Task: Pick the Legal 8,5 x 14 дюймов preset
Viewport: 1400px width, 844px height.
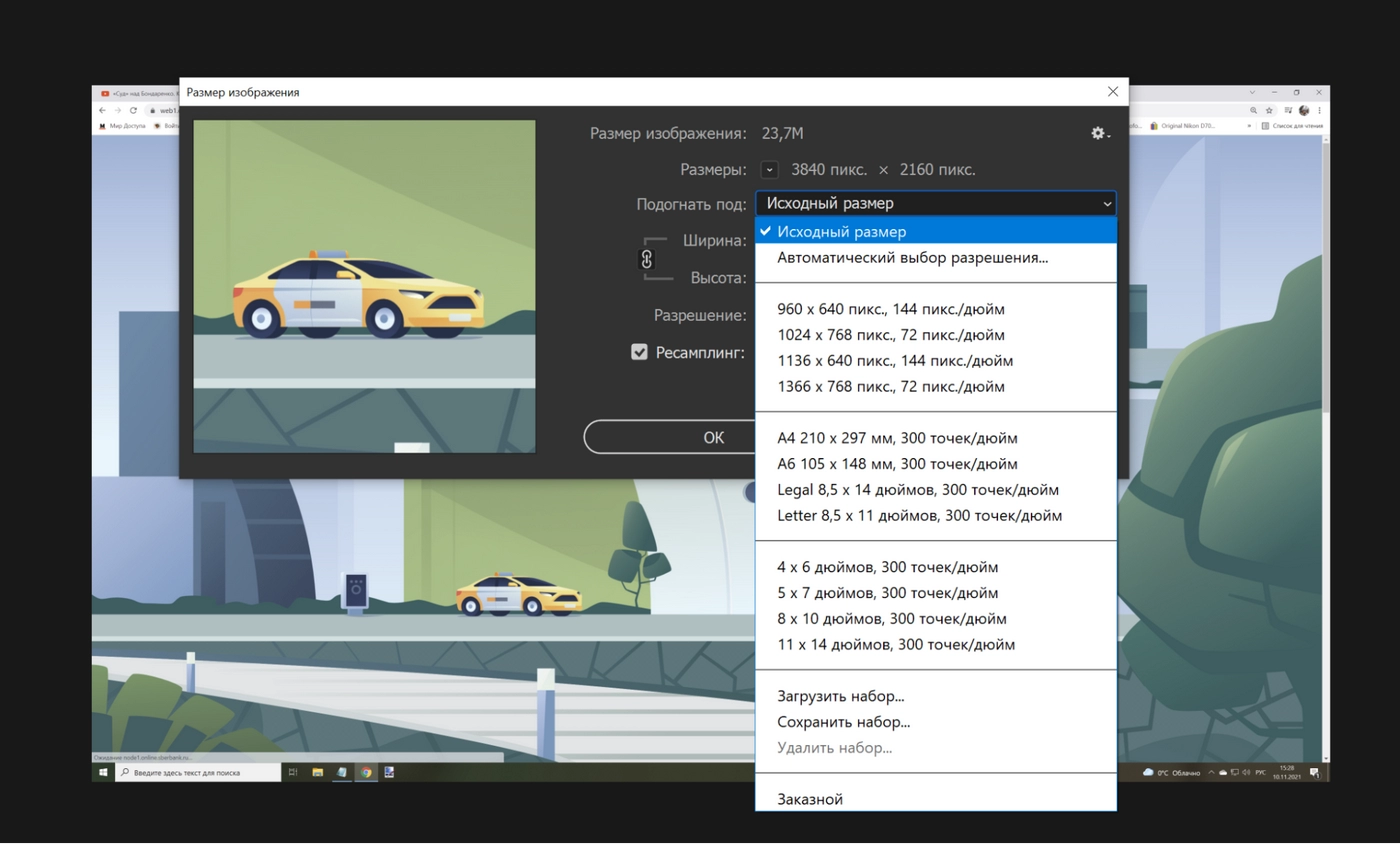Action: tap(935, 490)
